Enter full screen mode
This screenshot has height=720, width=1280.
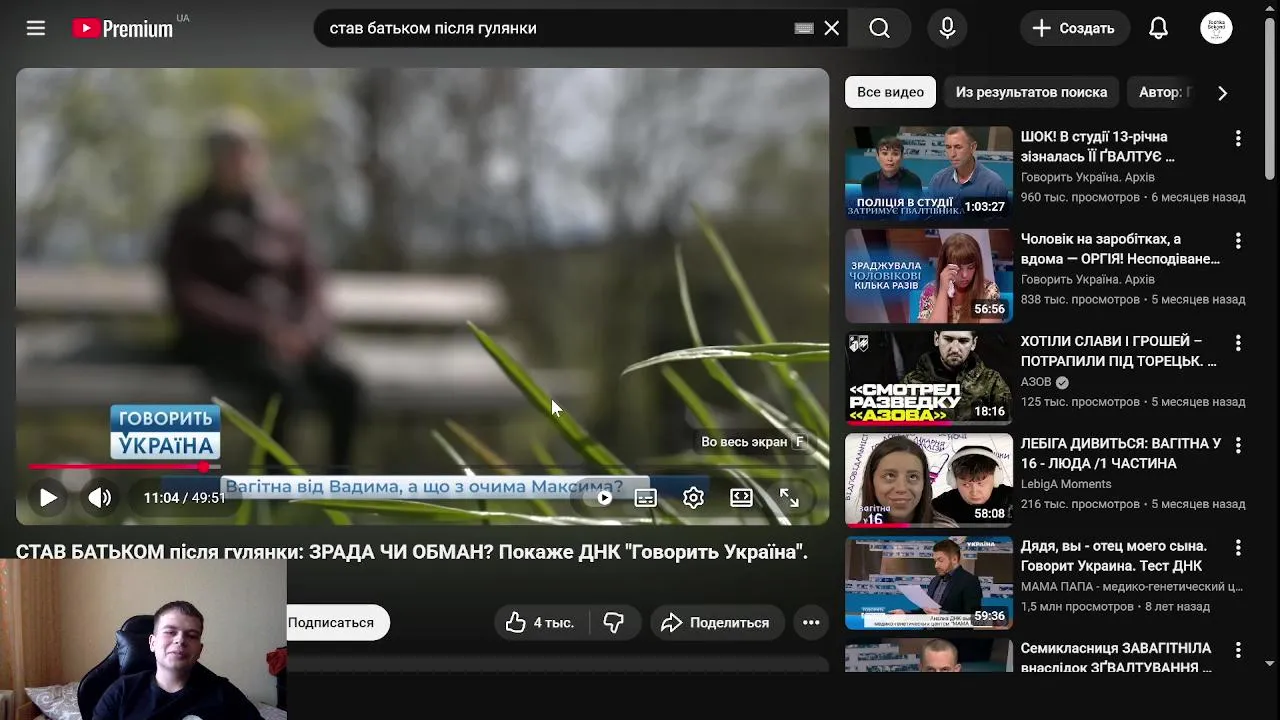point(789,497)
